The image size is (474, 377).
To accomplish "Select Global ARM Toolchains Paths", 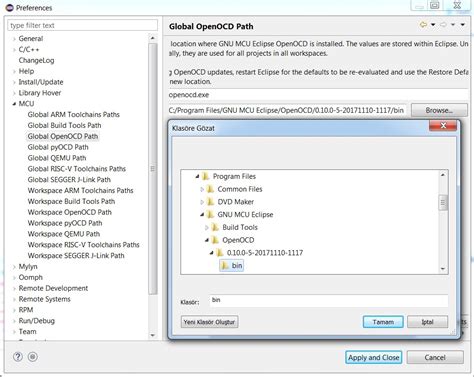I will coord(74,115).
